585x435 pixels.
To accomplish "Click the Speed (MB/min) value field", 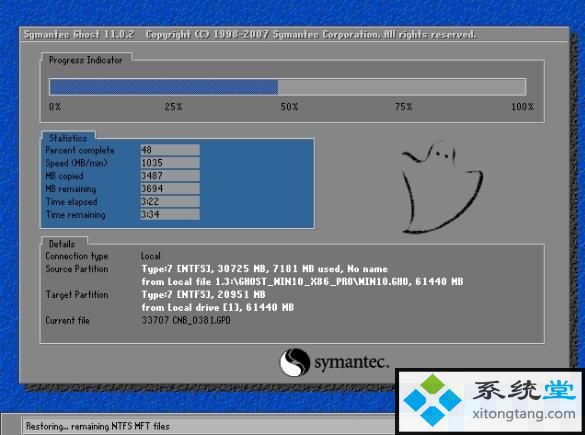I will (170, 163).
